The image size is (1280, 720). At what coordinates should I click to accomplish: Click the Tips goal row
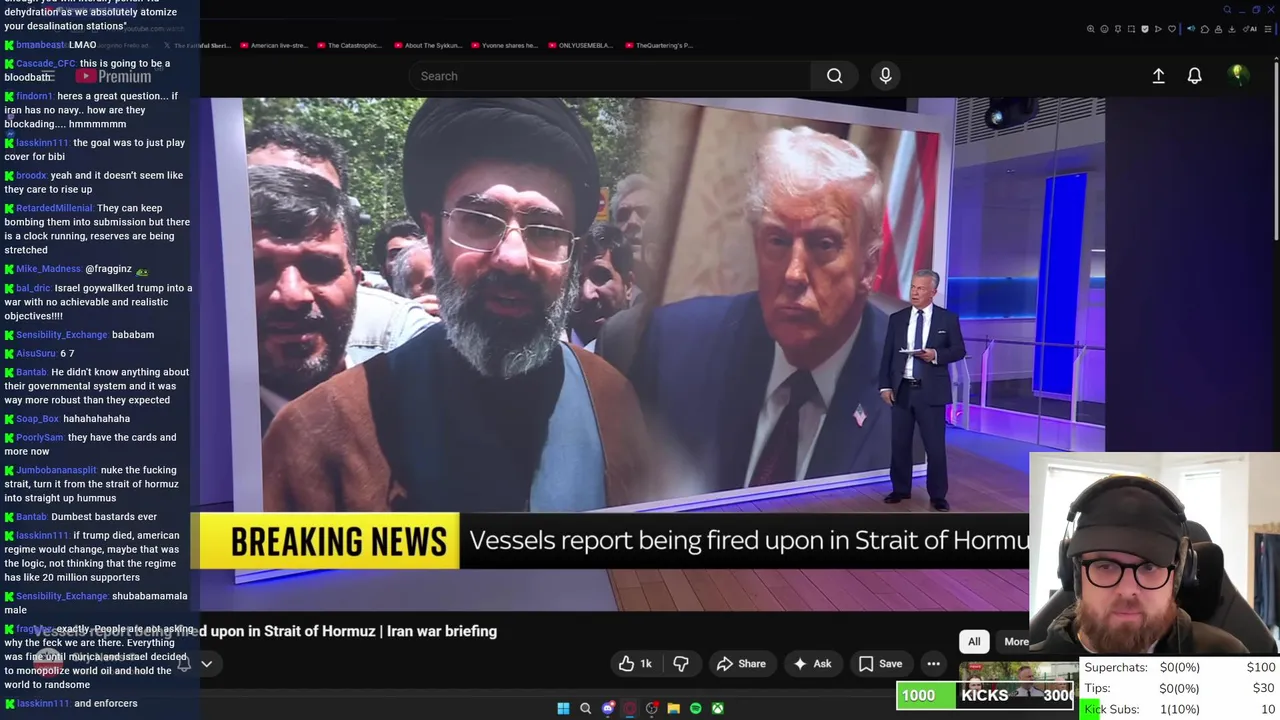click(1179, 688)
